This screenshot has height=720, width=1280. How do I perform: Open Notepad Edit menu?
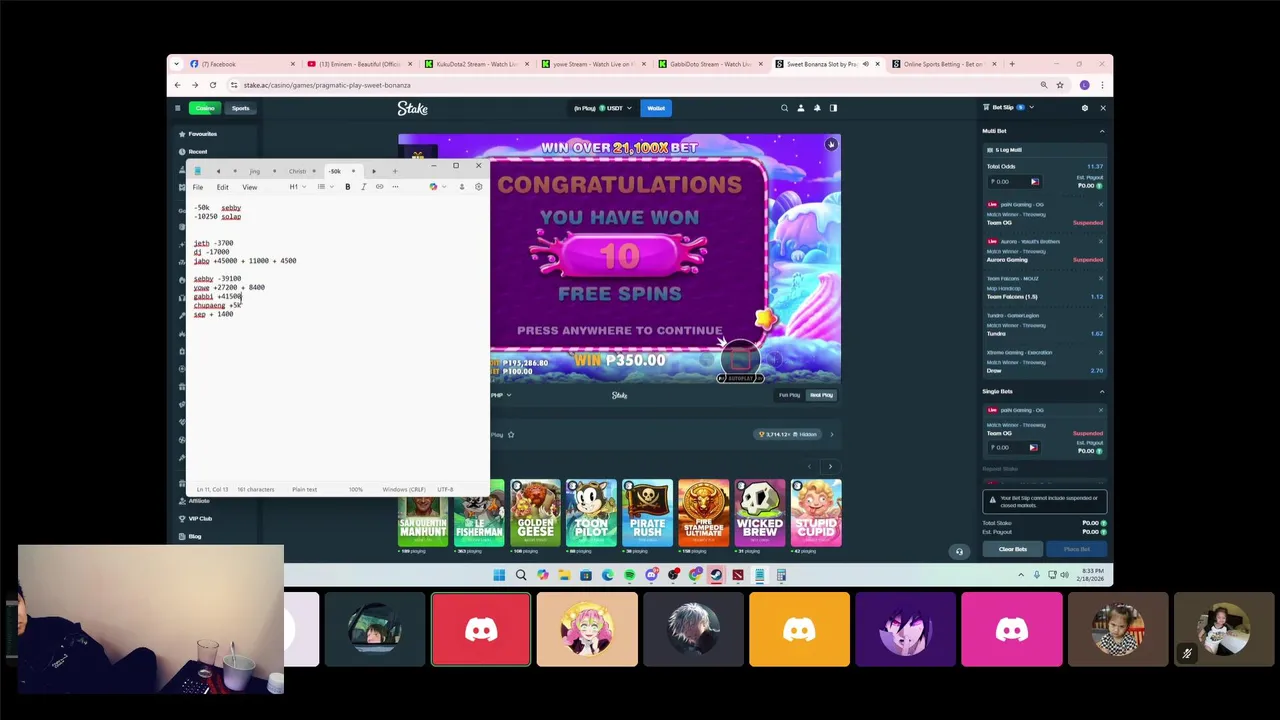click(222, 187)
